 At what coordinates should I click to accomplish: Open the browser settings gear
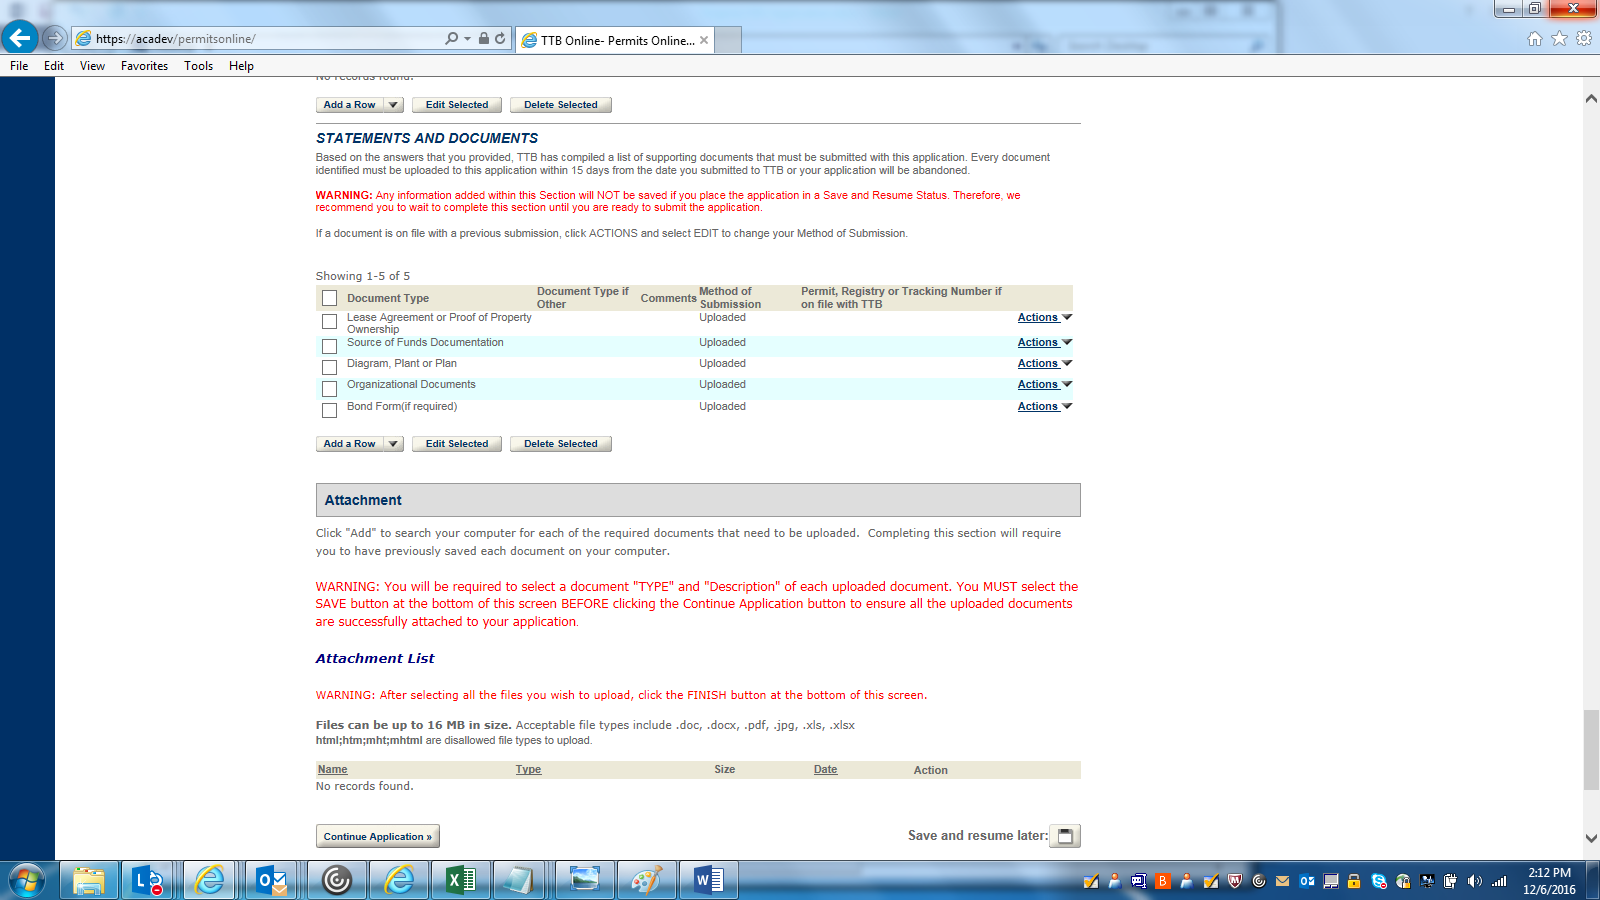(1584, 39)
